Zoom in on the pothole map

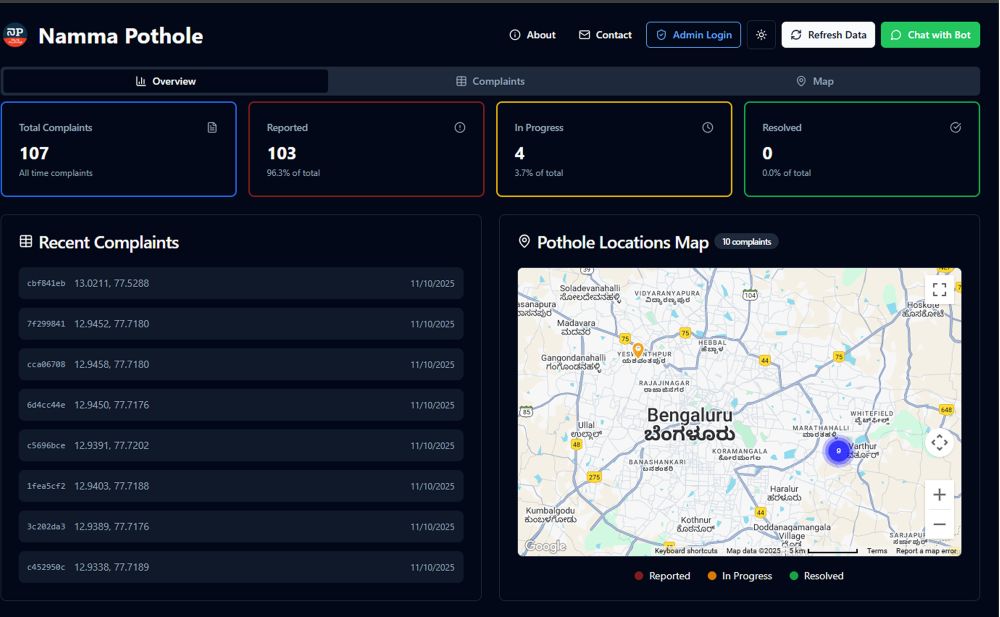point(939,495)
